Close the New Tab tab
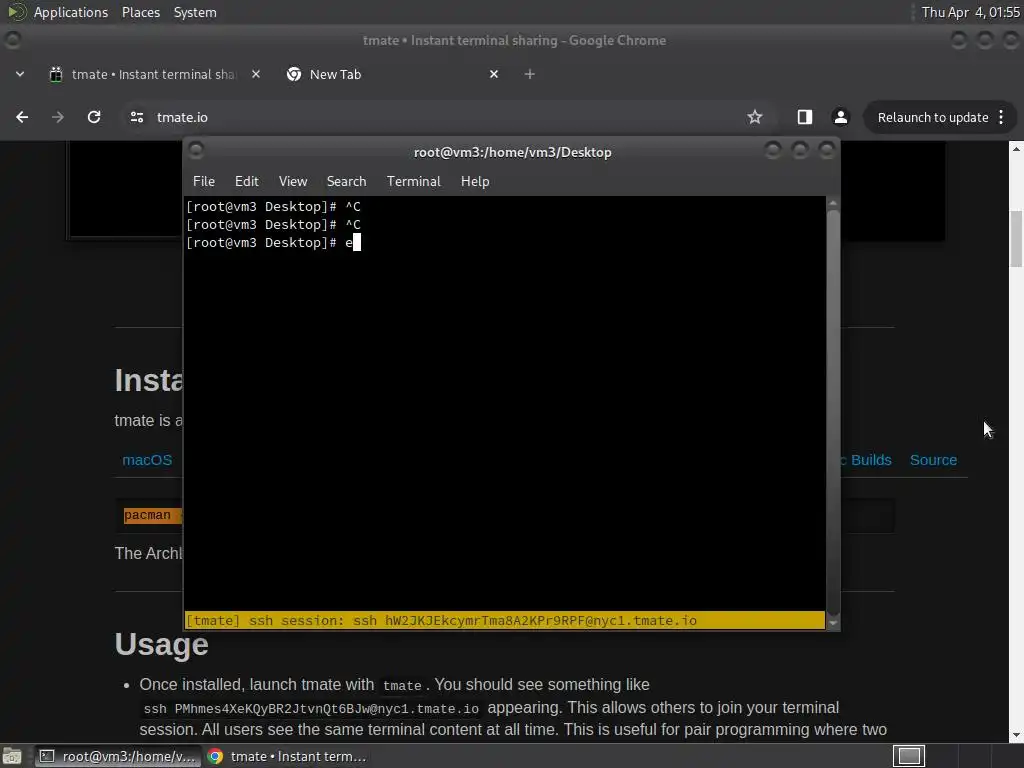Image resolution: width=1024 pixels, height=768 pixels. pyautogui.click(x=494, y=74)
